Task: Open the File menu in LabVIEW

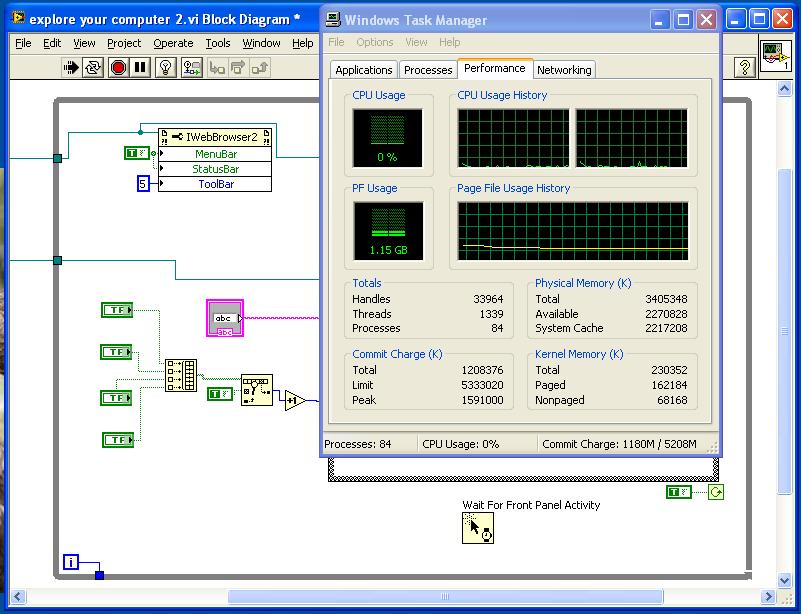Action: 23,43
